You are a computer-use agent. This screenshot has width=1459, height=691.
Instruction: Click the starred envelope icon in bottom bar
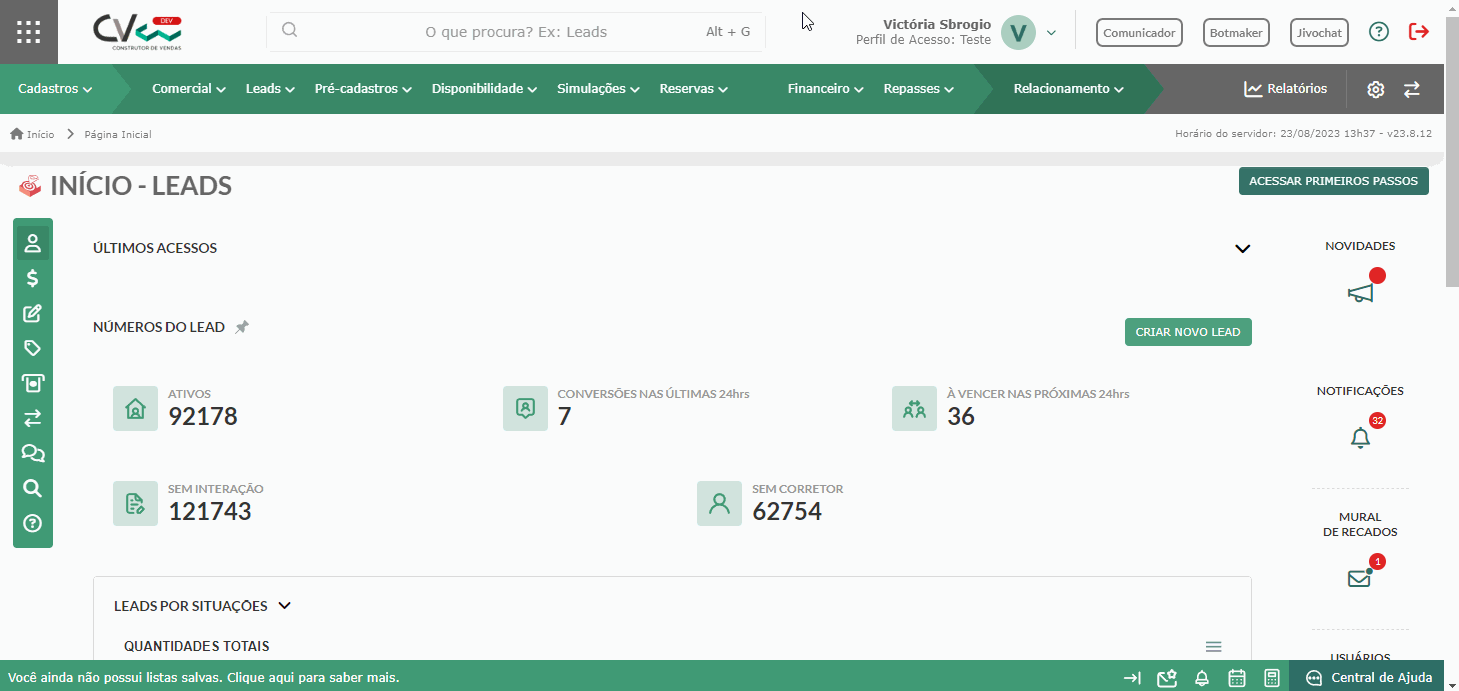click(x=1167, y=678)
